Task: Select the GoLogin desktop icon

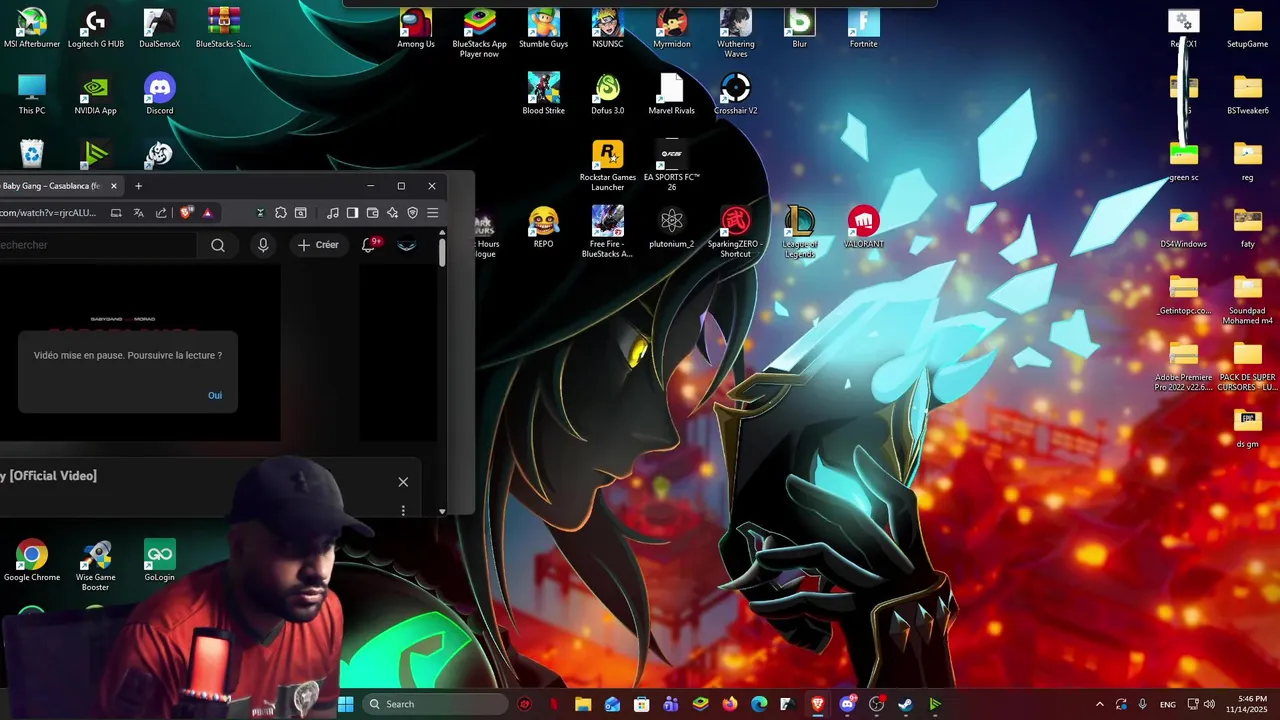Action: click(160, 561)
